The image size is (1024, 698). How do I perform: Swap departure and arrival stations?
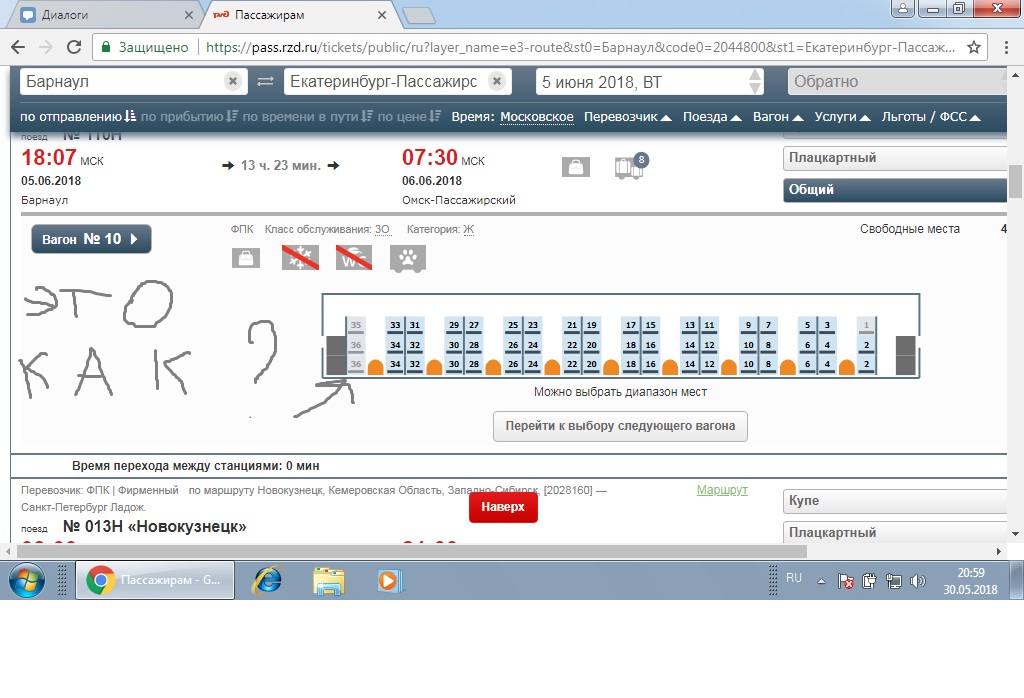click(265, 81)
